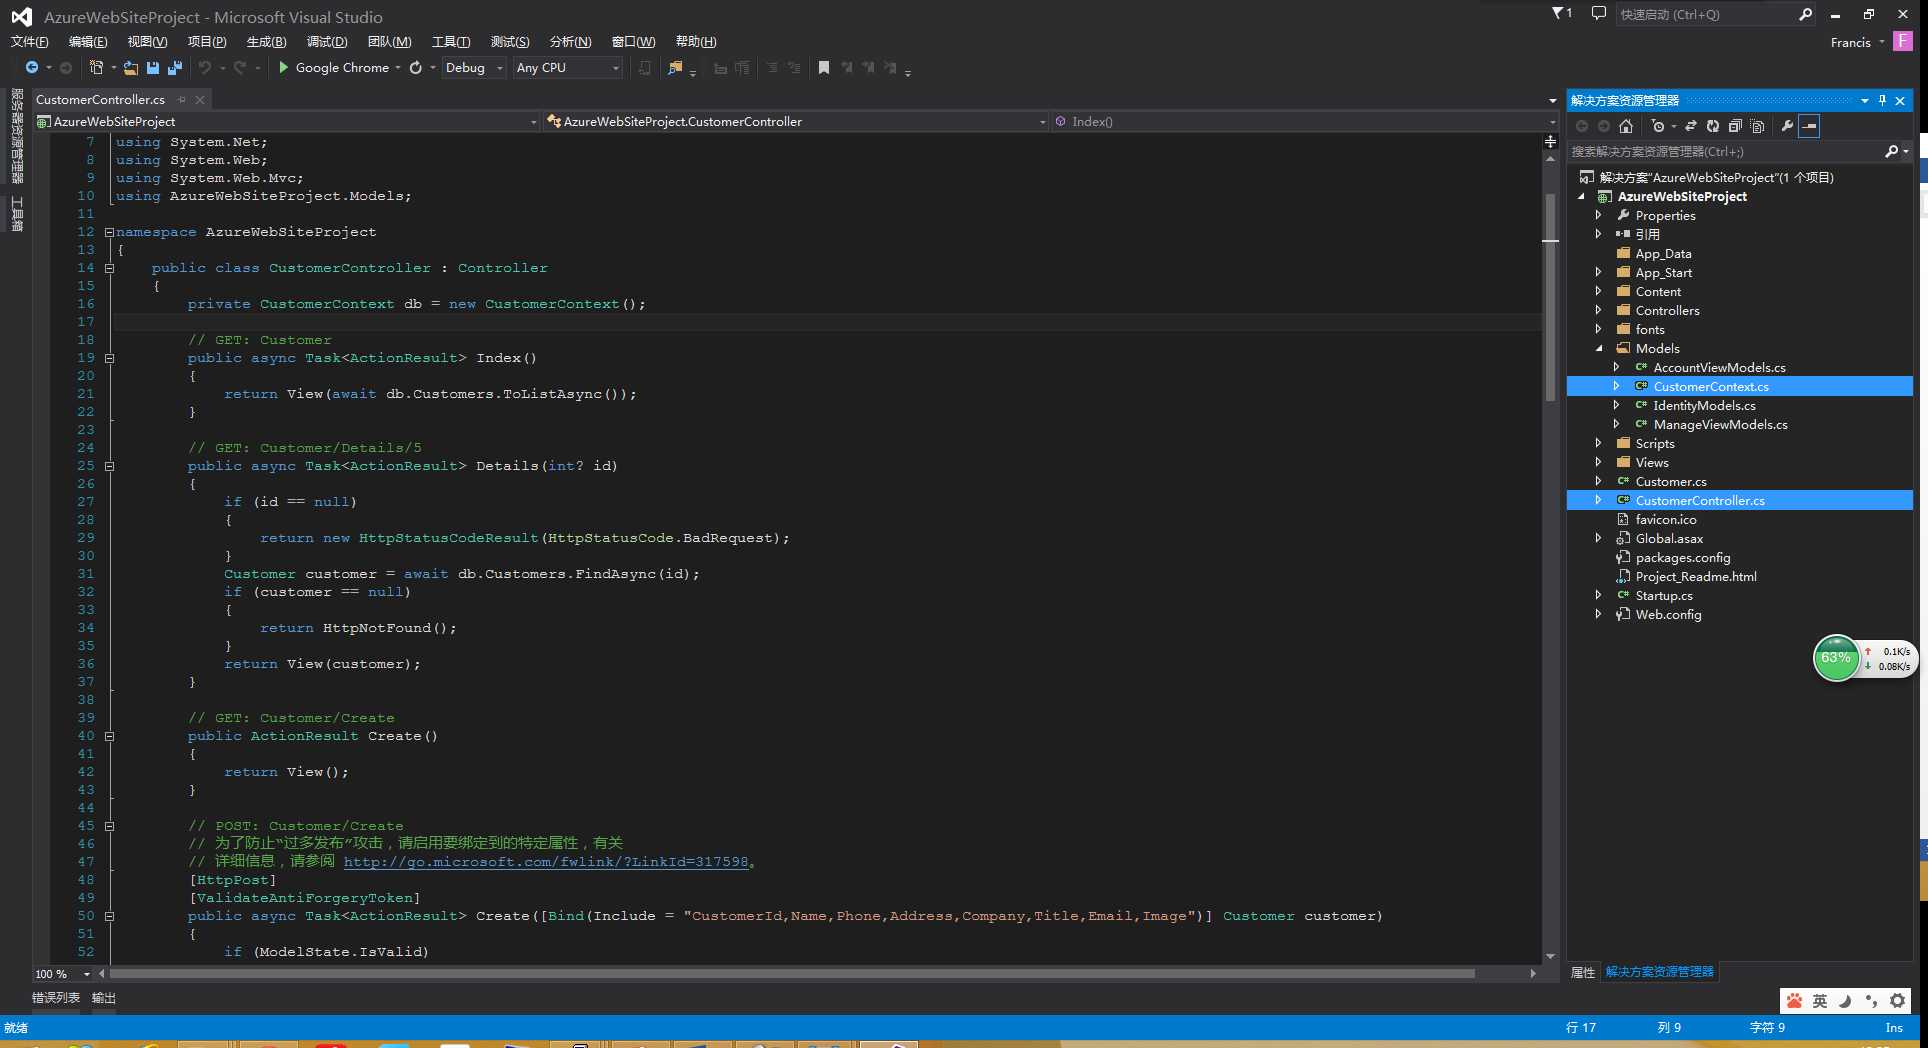Click the editor vertical scrollbar thumb

click(x=1550, y=297)
